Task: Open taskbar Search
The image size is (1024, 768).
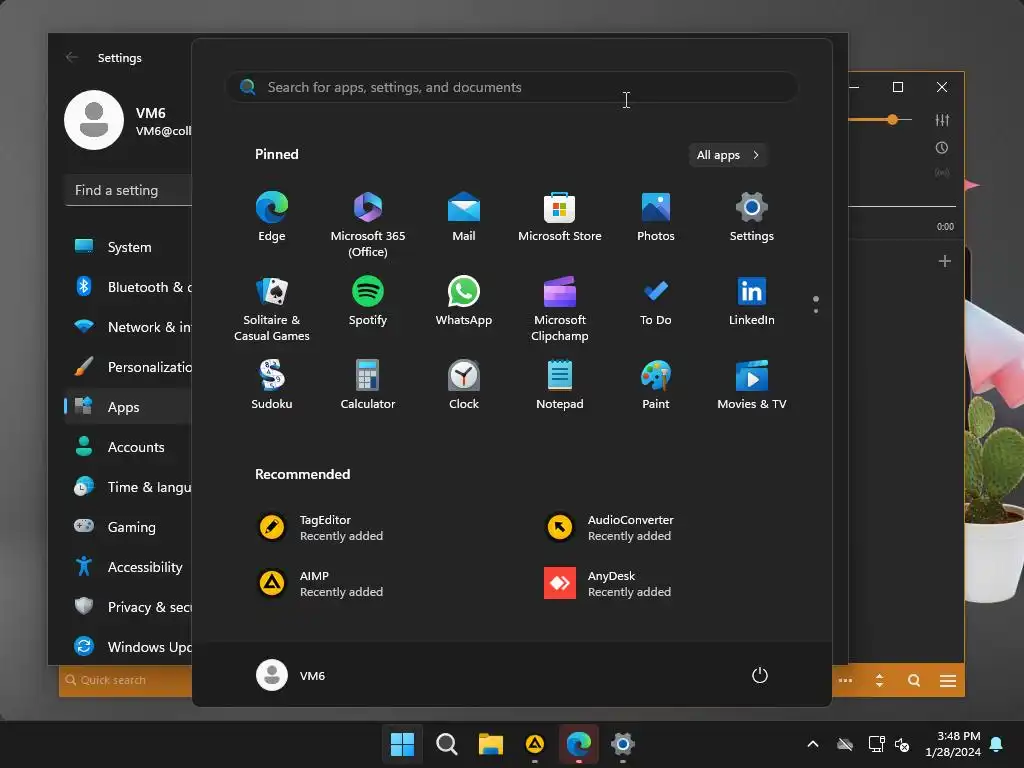Action: [x=447, y=744]
